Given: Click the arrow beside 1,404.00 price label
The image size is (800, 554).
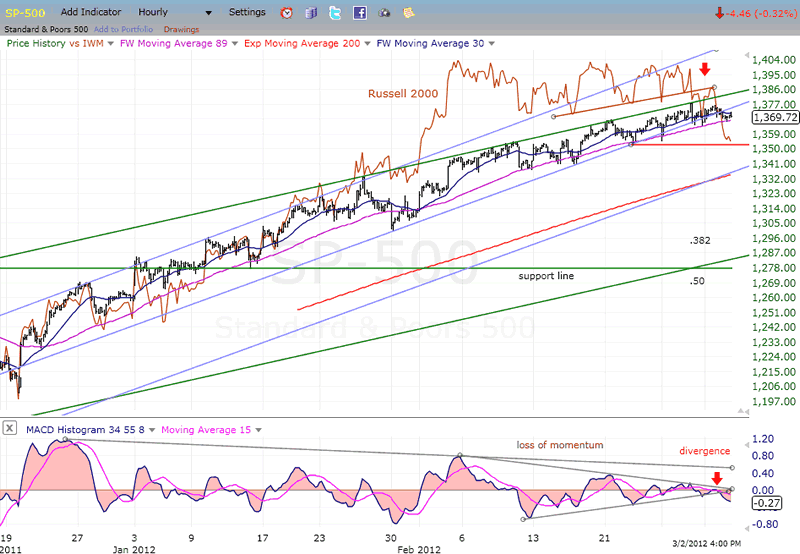Looking at the screenshot, I should 747,55.
